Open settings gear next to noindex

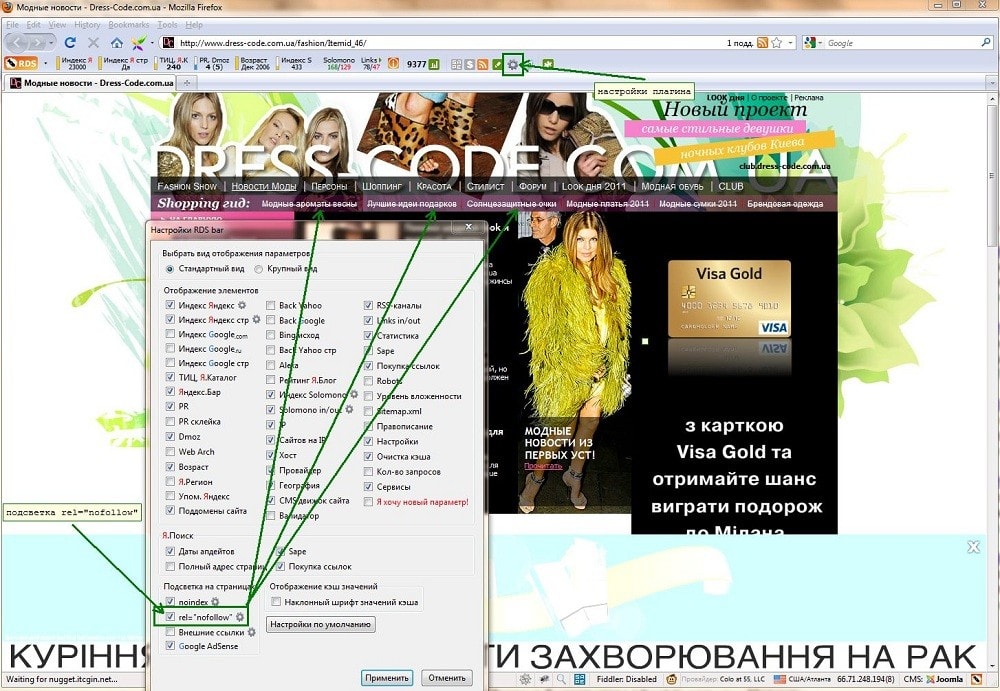(215, 602)
